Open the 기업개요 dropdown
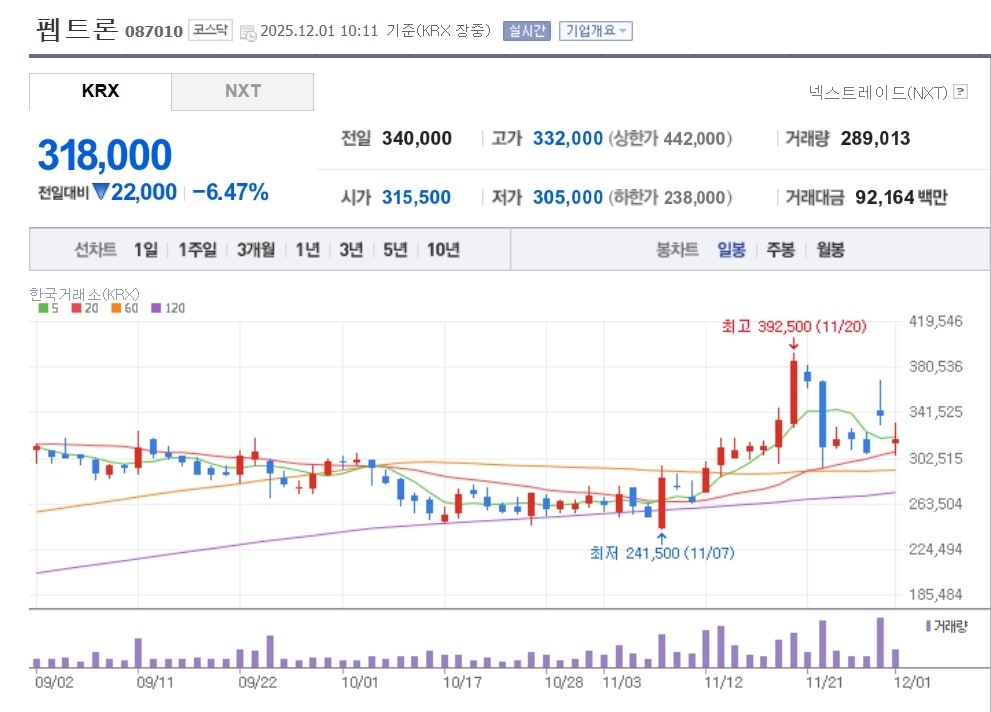The image size is (991, 712). (x=590, y=31)
